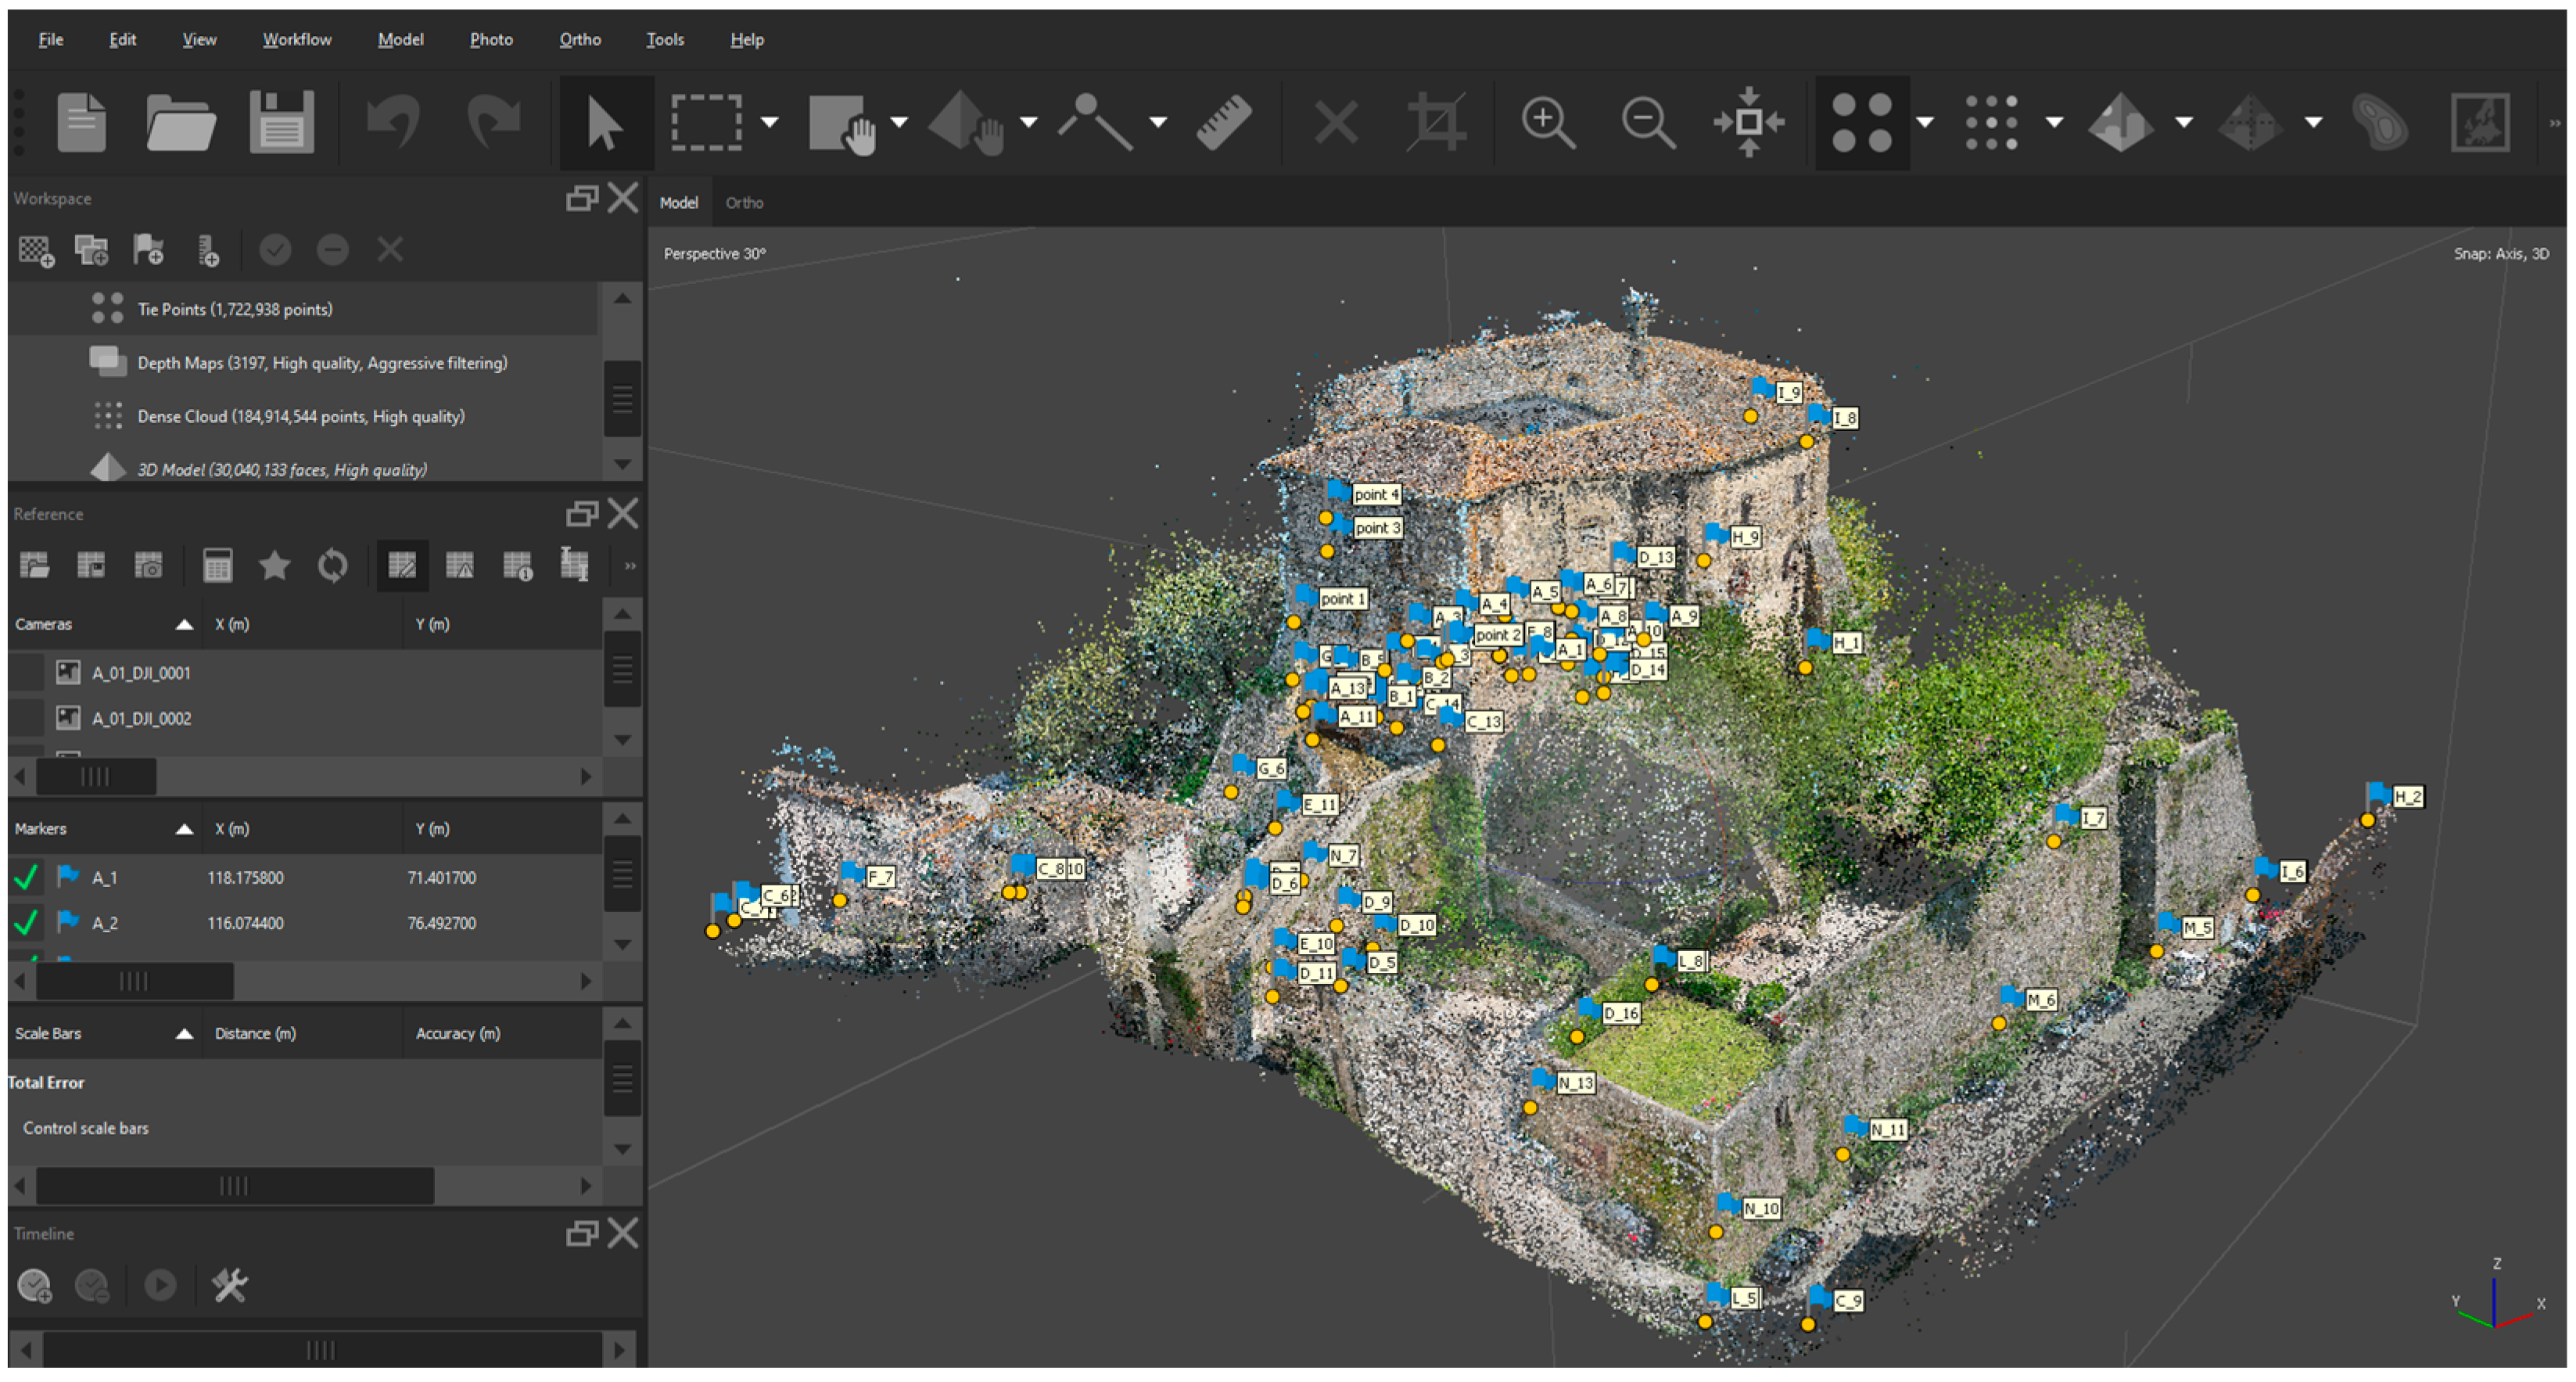The height and width of the screenshot is (1382, 2576).
Task: Uncheck the A_2 marker checkbox
Action: coord(26,923)
